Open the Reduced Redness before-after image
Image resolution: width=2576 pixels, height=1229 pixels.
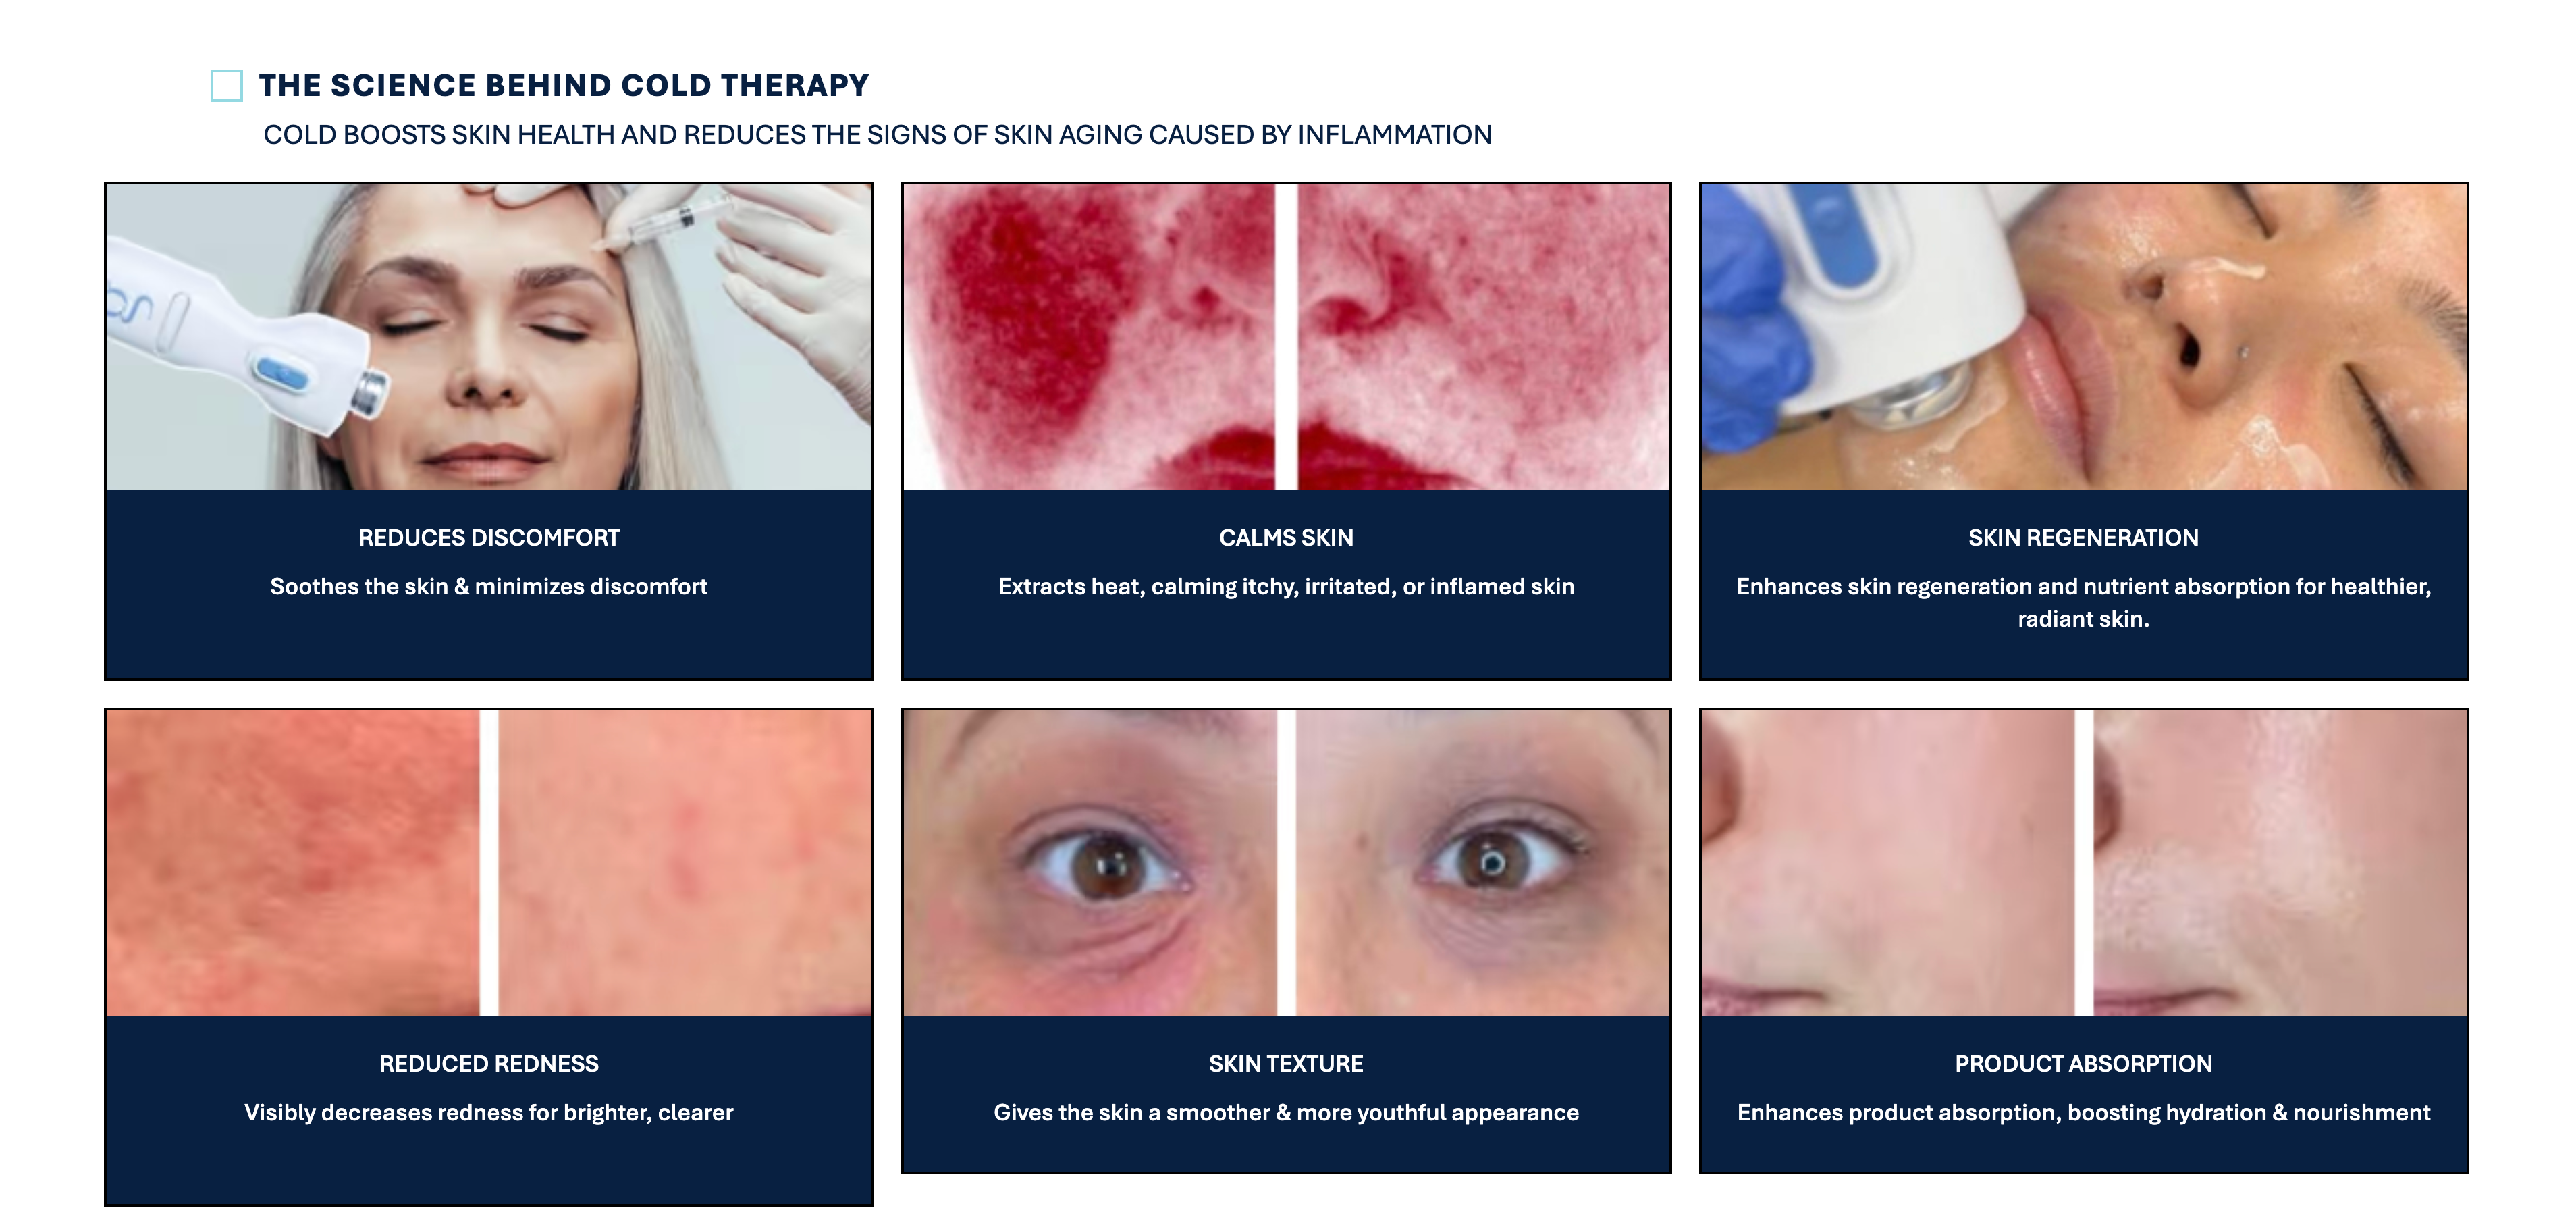(489, 863)
